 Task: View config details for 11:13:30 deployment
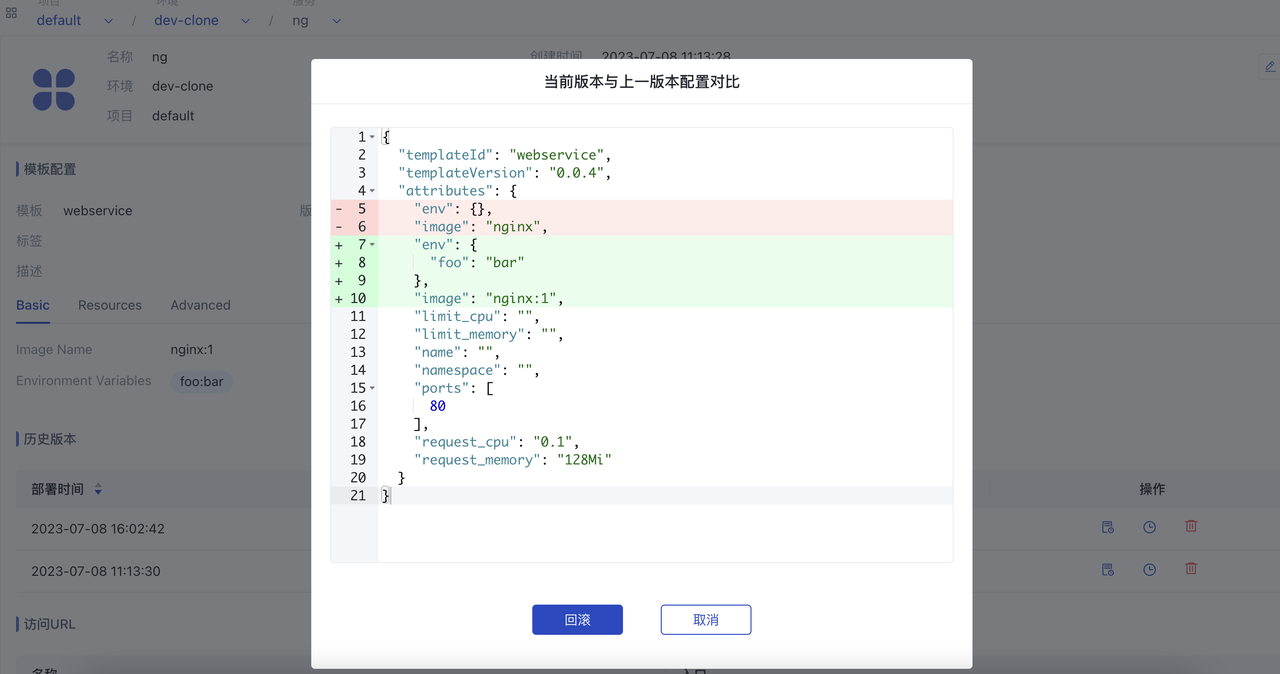pyautogui.click(x=1108, y=570)
